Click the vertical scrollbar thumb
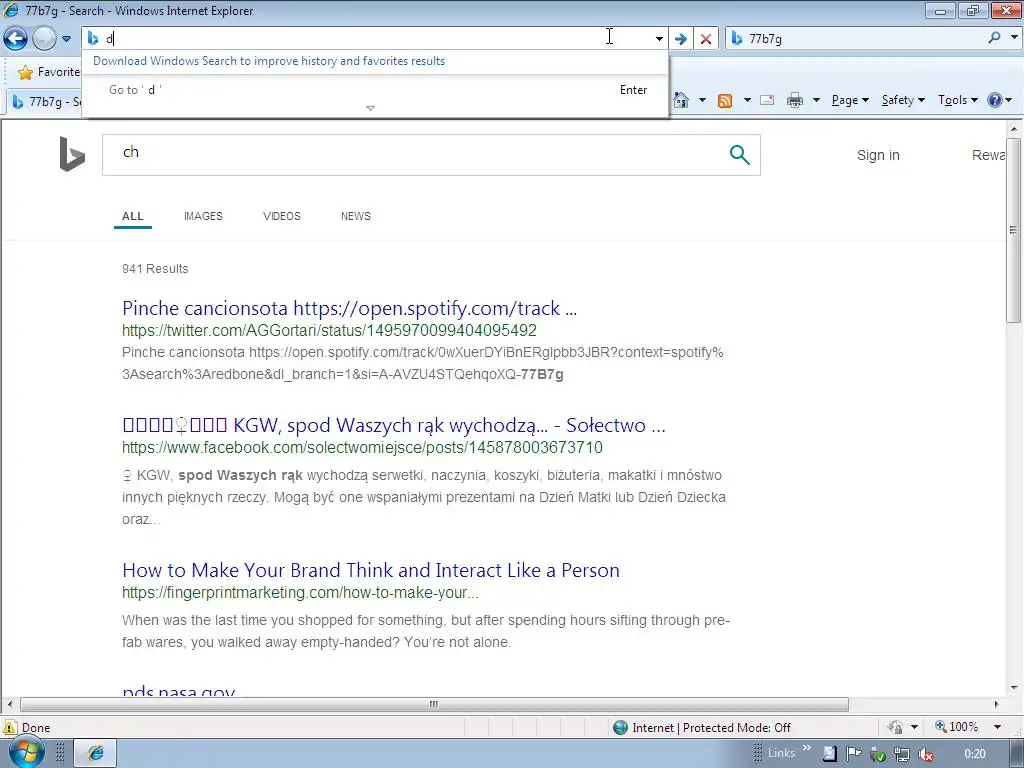Image resolution: width=1024 pixels, height=768 pixels. click(1014, 230)
